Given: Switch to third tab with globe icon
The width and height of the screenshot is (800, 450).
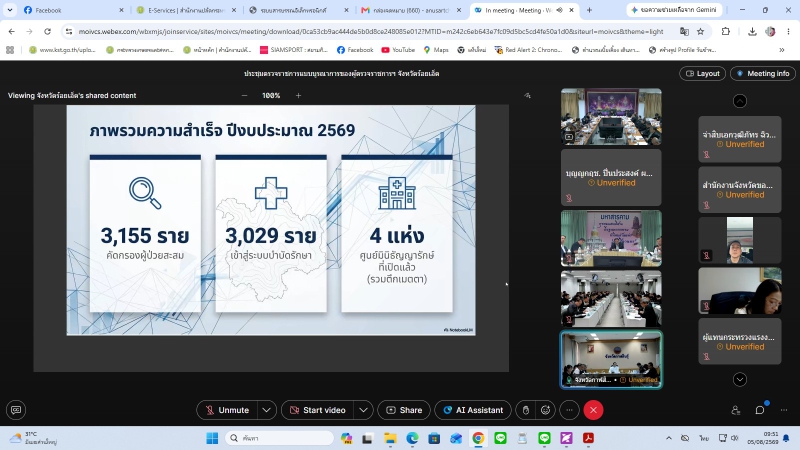Looking at the screenshot, I should point(298,10).
